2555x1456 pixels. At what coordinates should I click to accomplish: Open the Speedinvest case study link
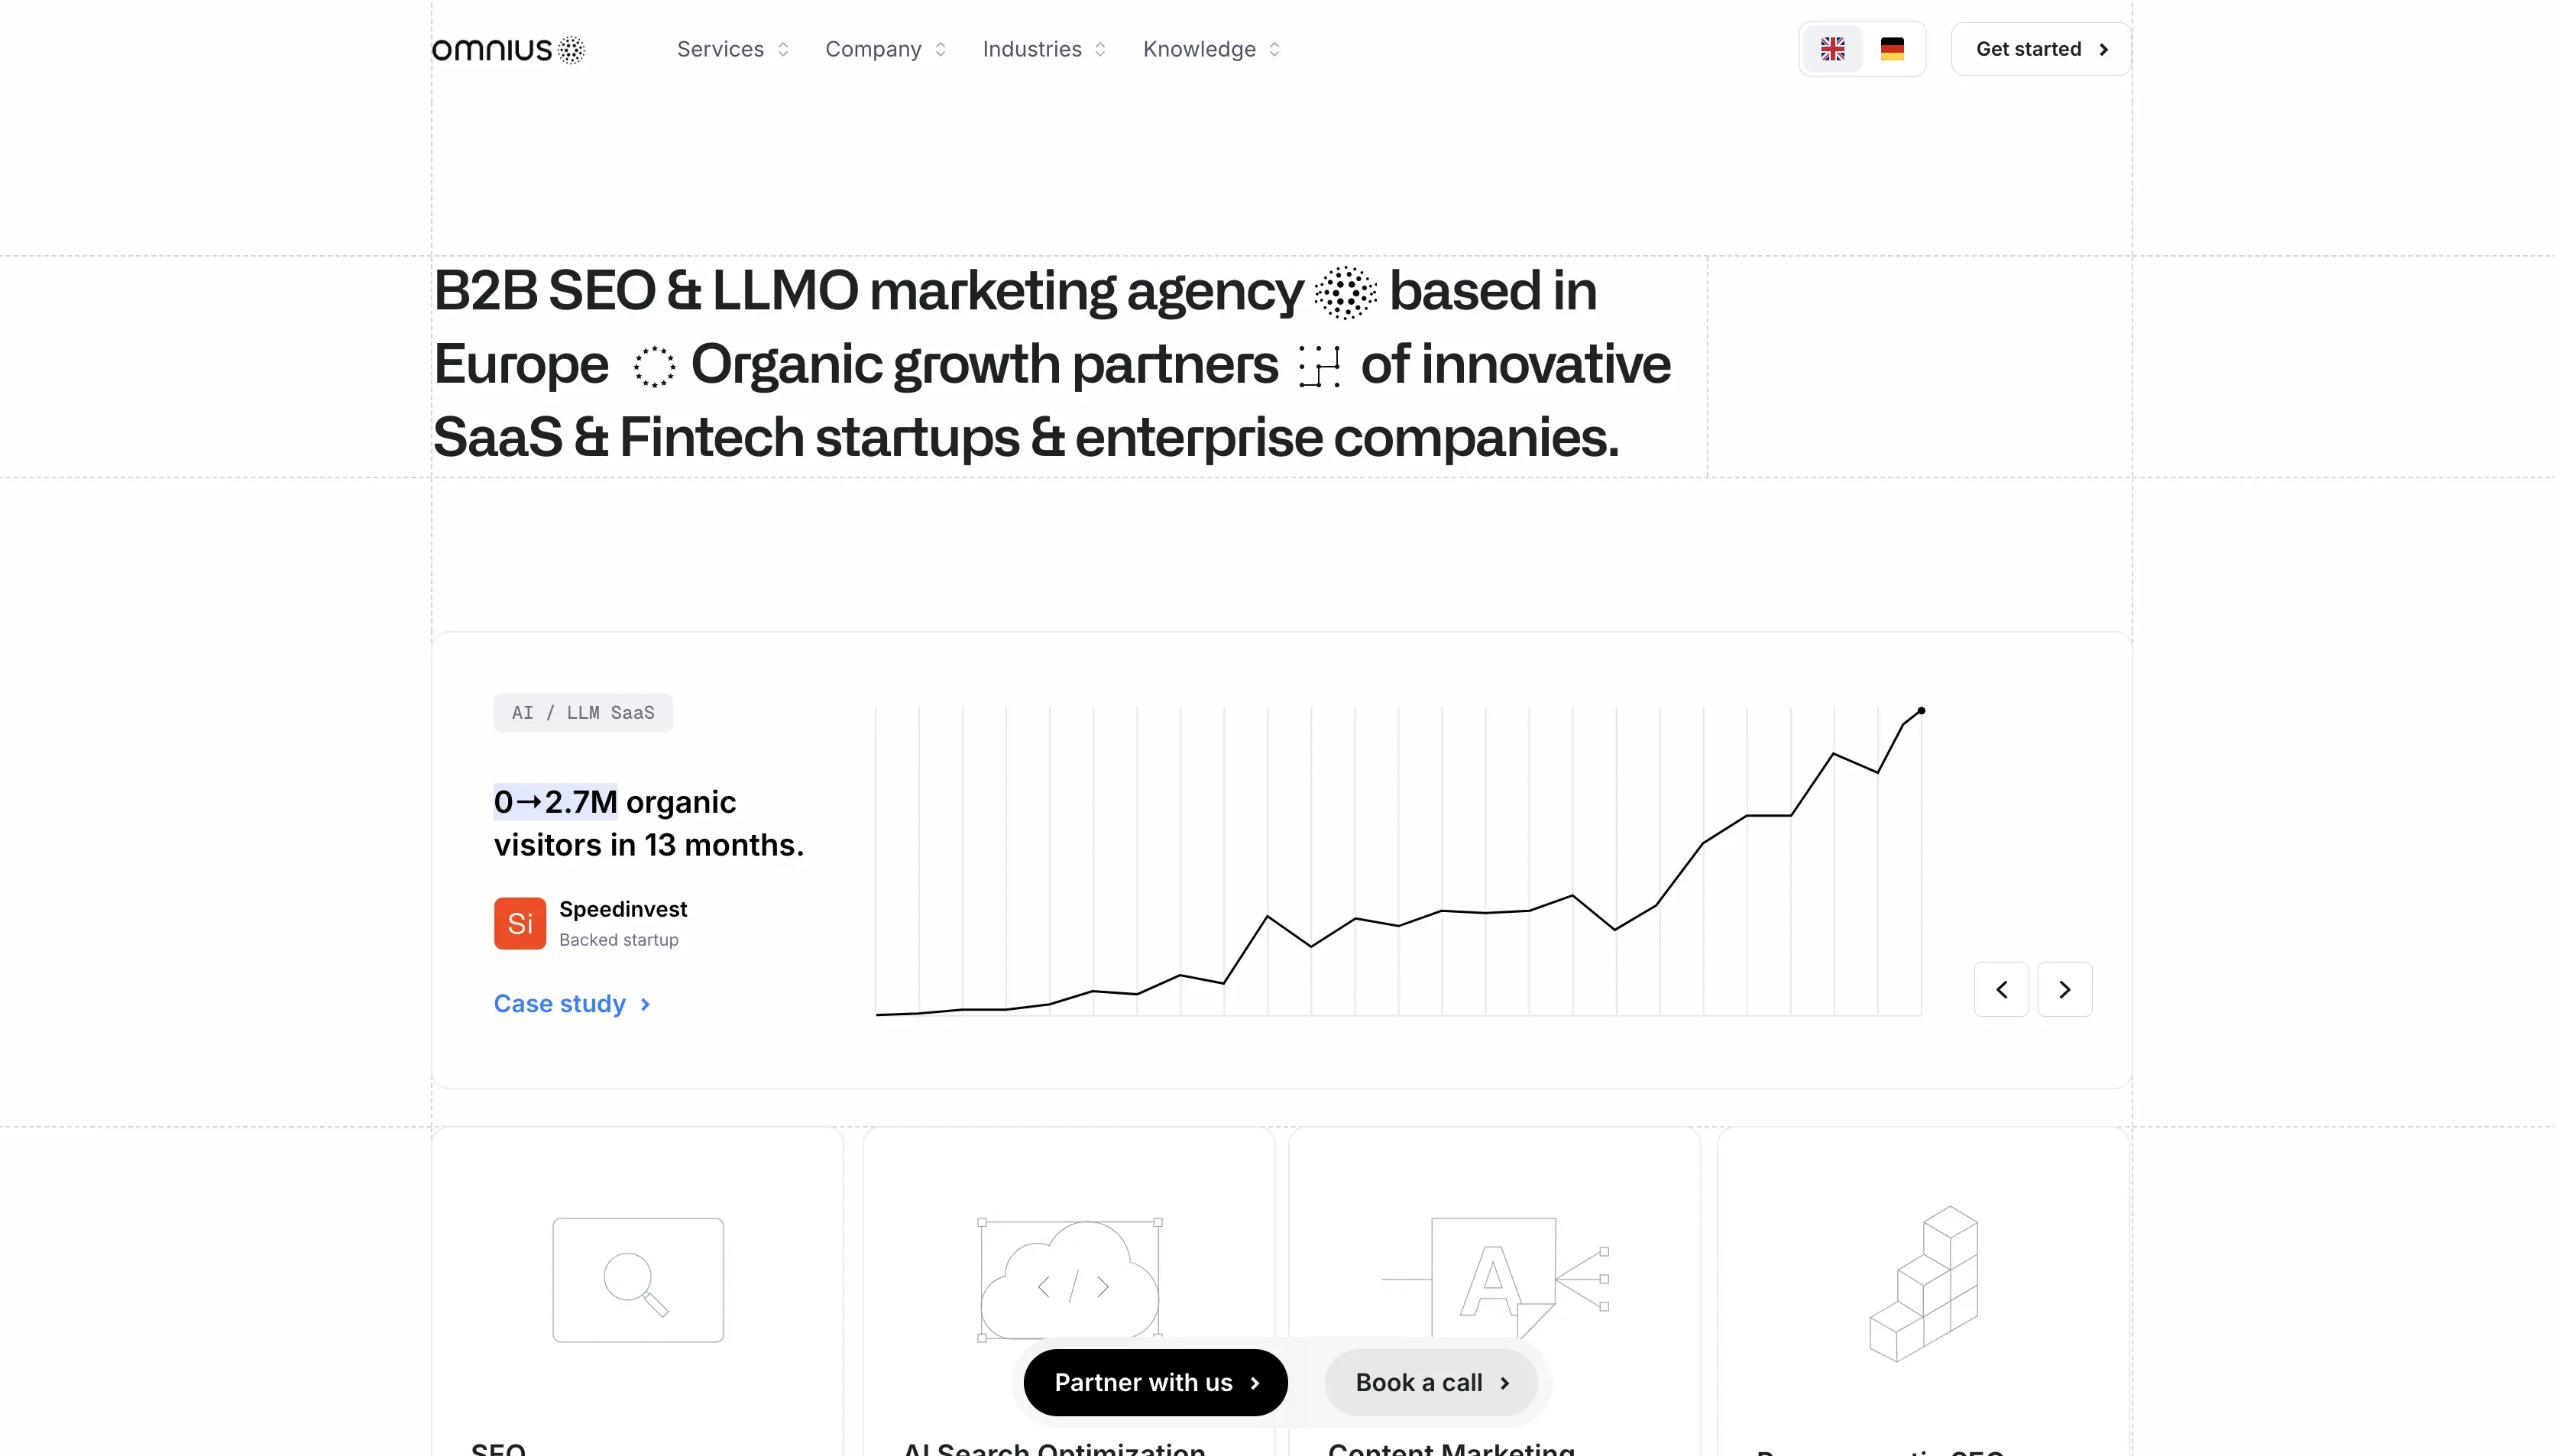tap(571, 1004)
